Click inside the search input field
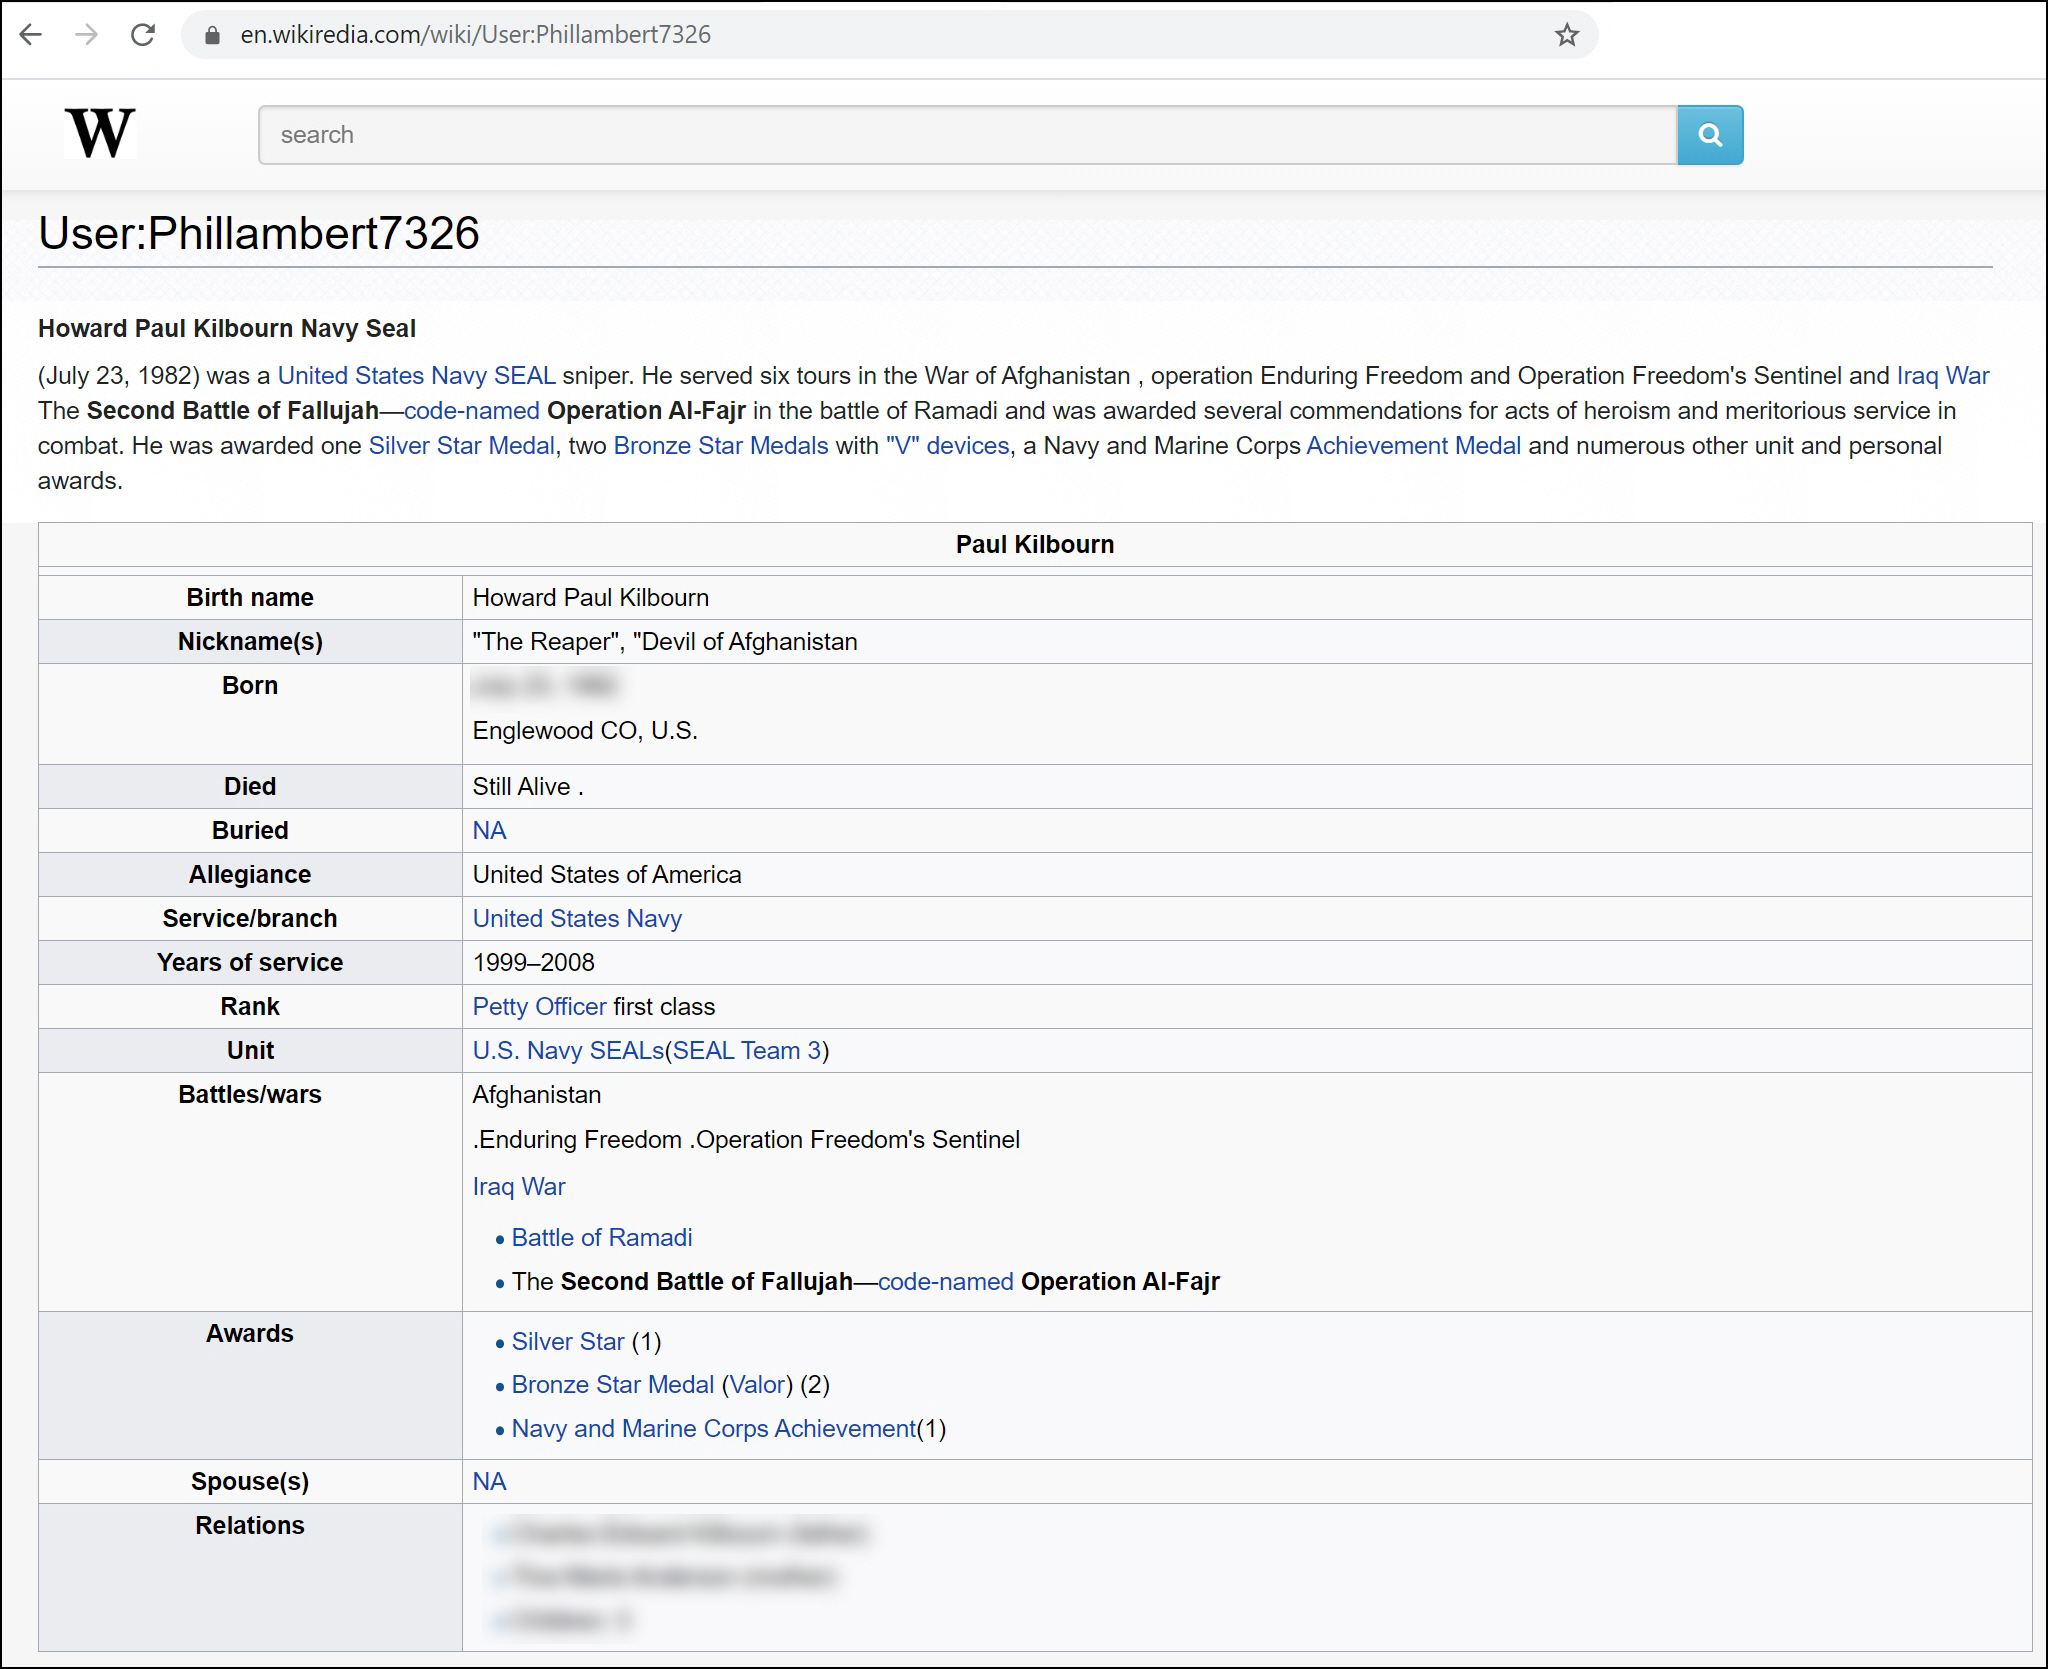The width and height of the screenshot is (2048, 1669). (966, 135)
